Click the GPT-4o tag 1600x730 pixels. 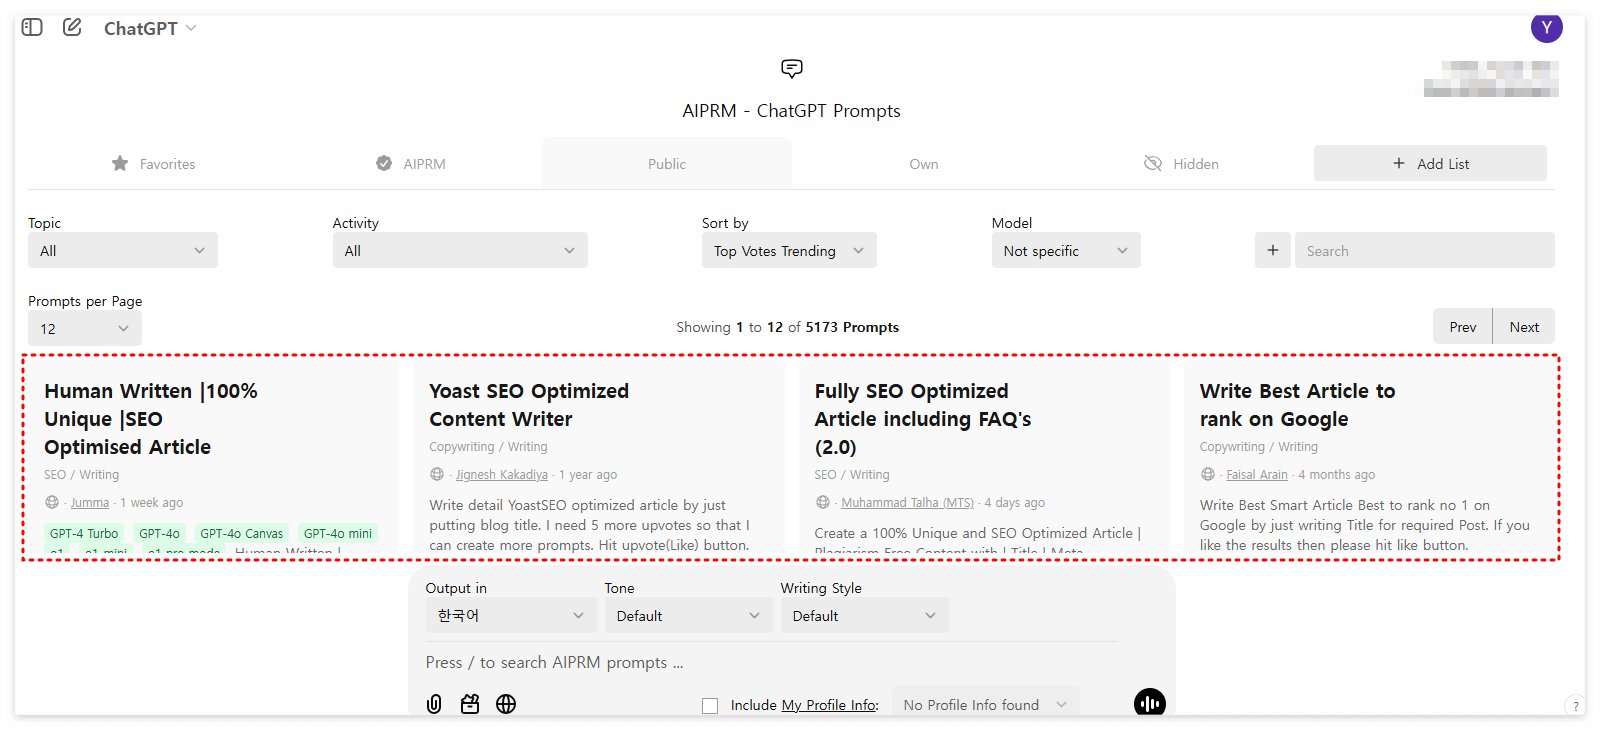(x=160, y=533)
